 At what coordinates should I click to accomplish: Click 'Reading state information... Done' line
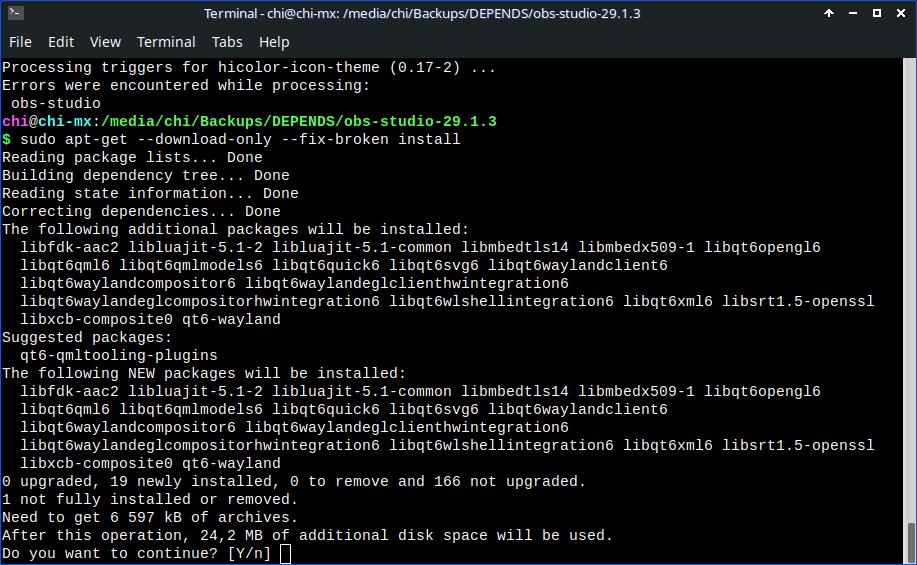pyautogui.click(x=150, y=194)
